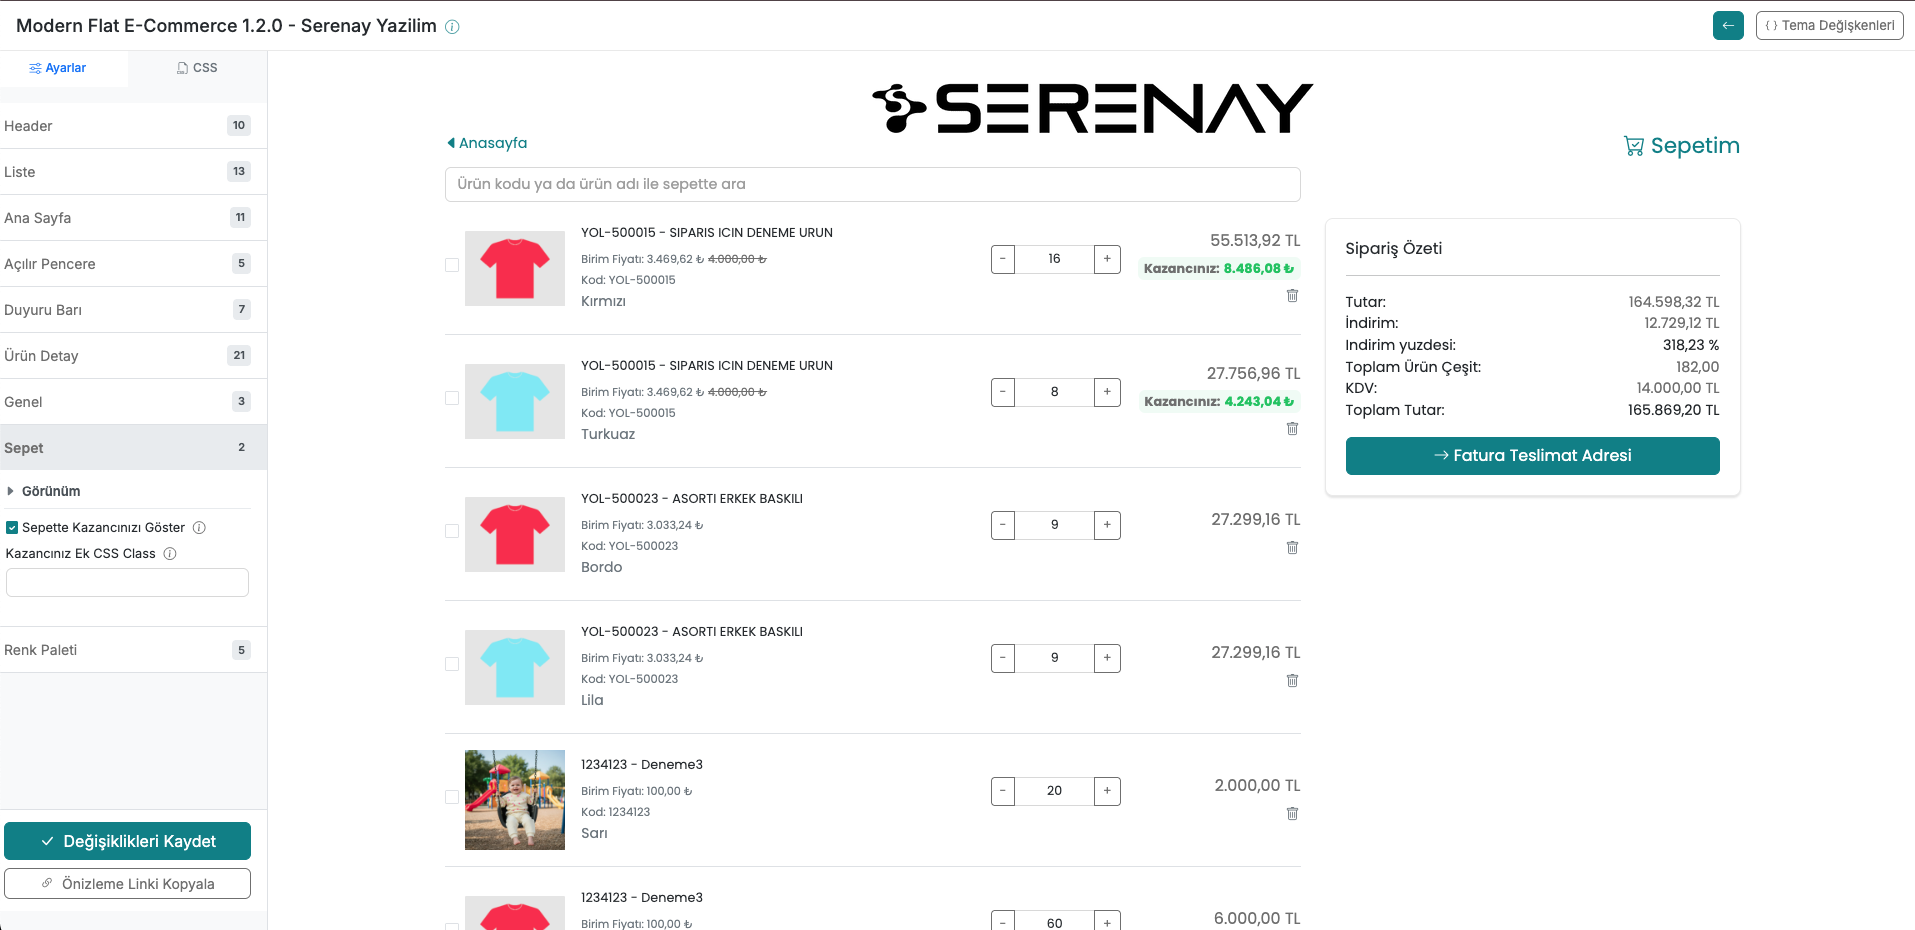1915x930 pixels.
Task: Click Fatura Teslimat Adresi button
Action: click(x=1532, y=456)
